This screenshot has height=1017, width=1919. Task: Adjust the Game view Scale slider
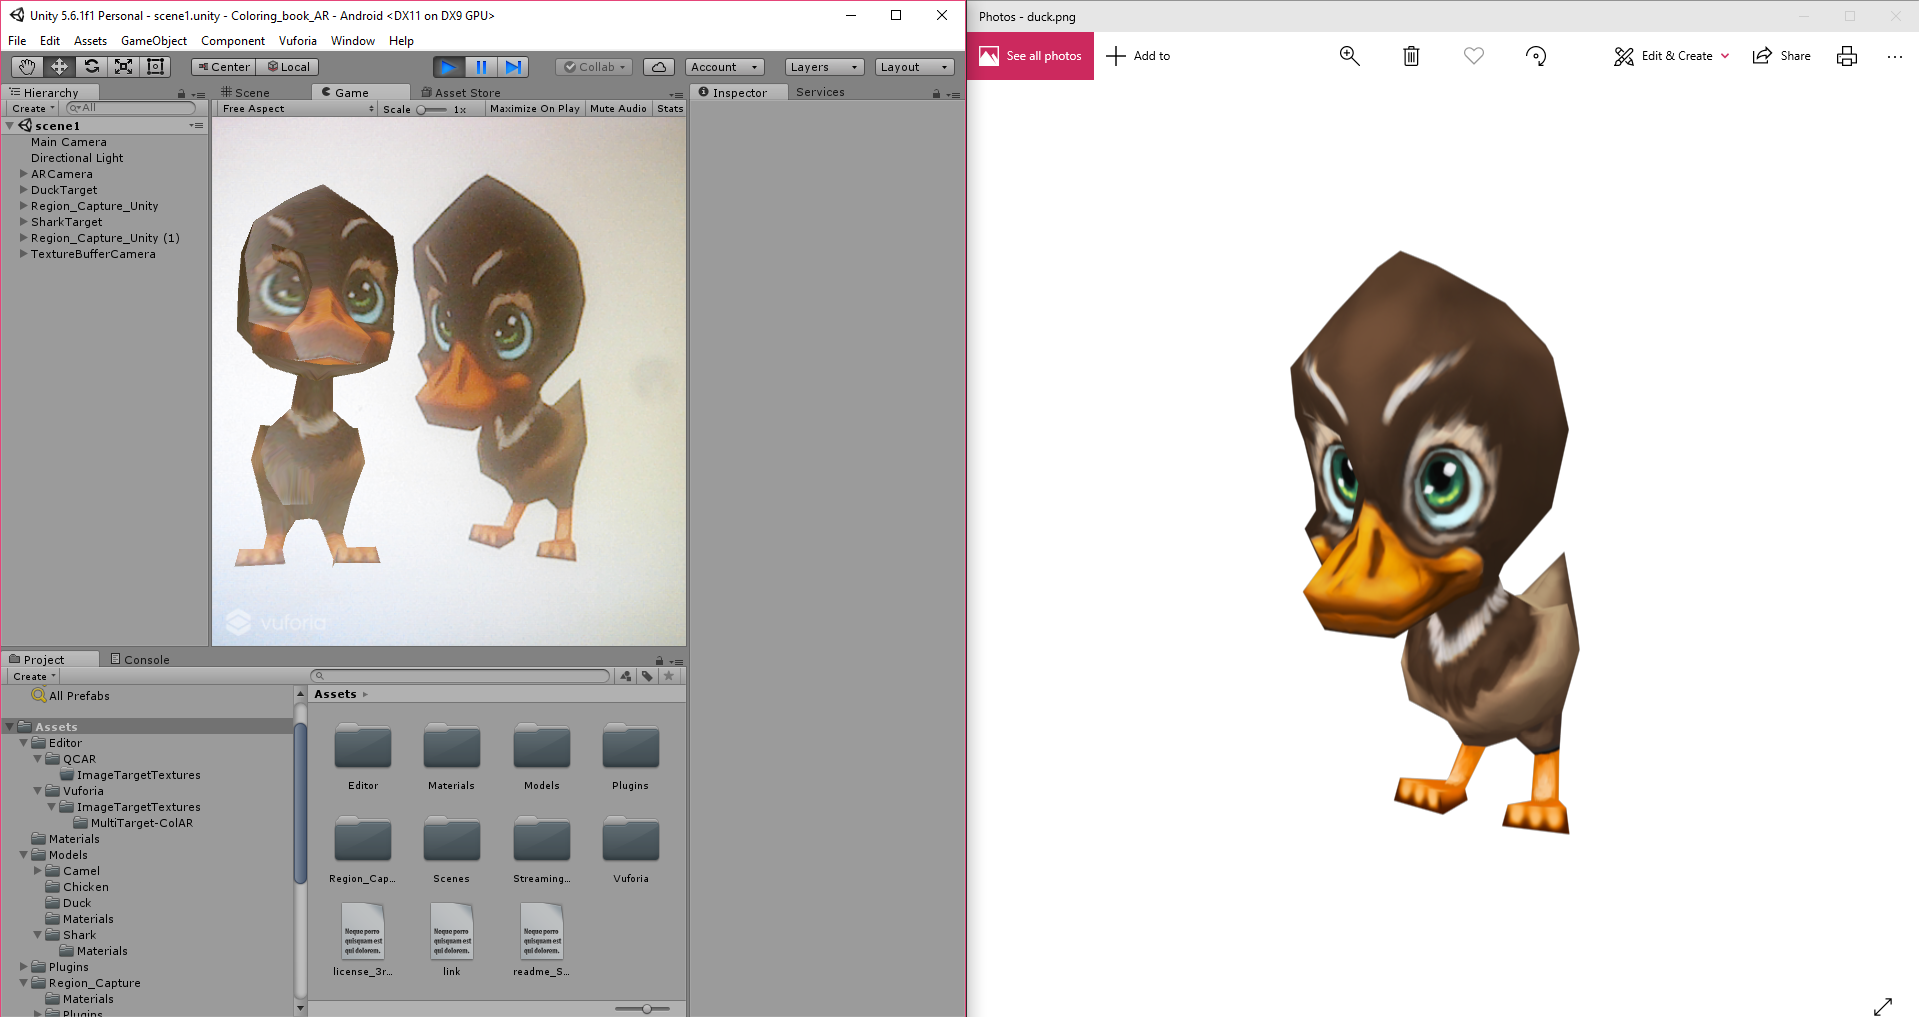click(x=431, y=110)
